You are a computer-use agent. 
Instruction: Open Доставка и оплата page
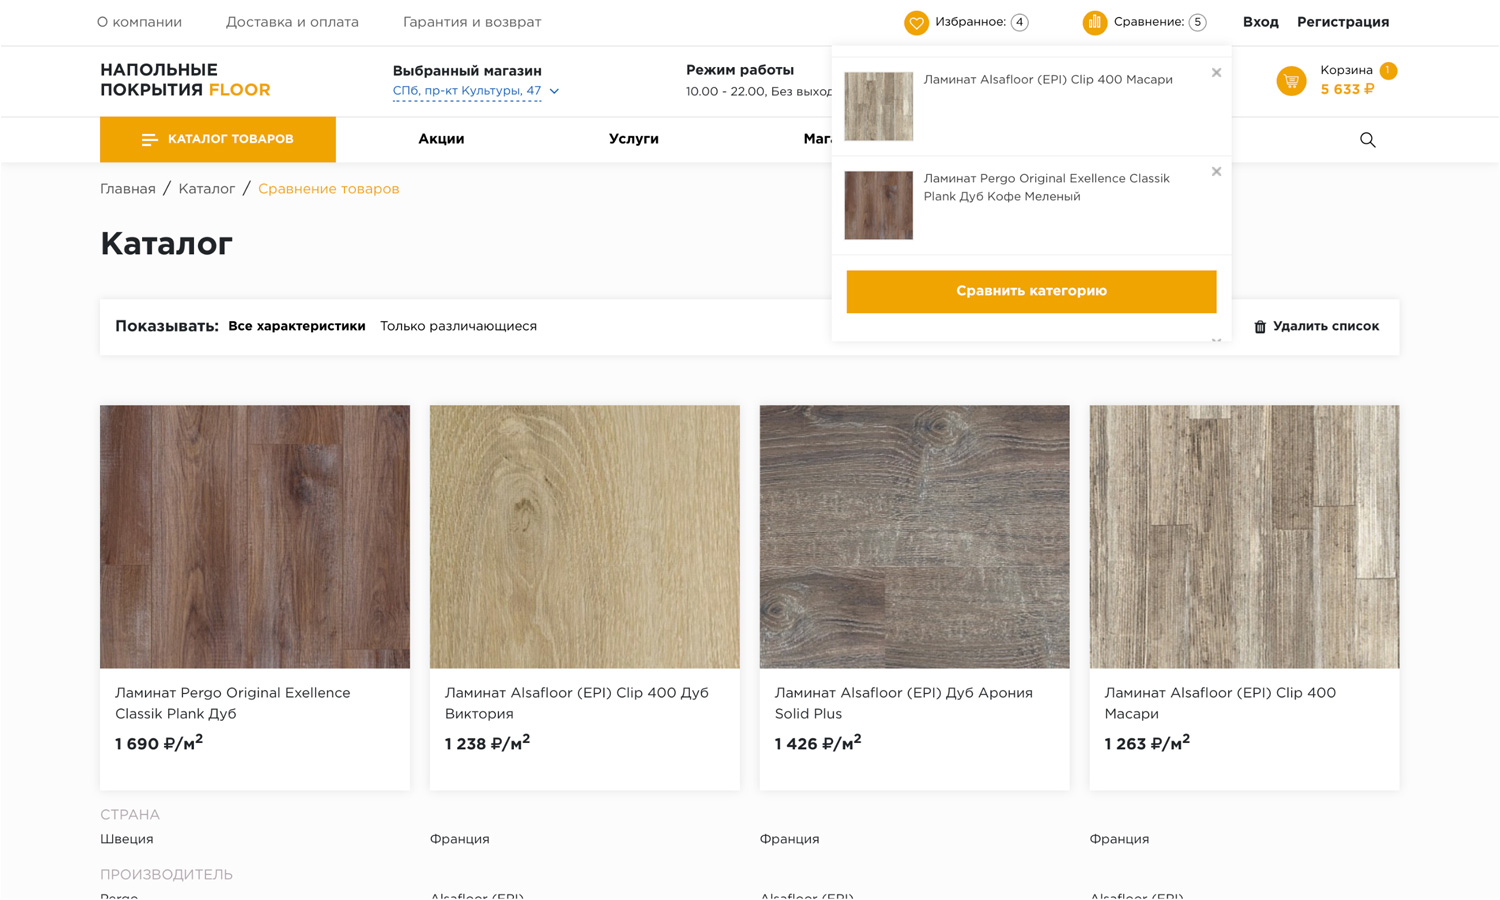click(x=292, y=22)
